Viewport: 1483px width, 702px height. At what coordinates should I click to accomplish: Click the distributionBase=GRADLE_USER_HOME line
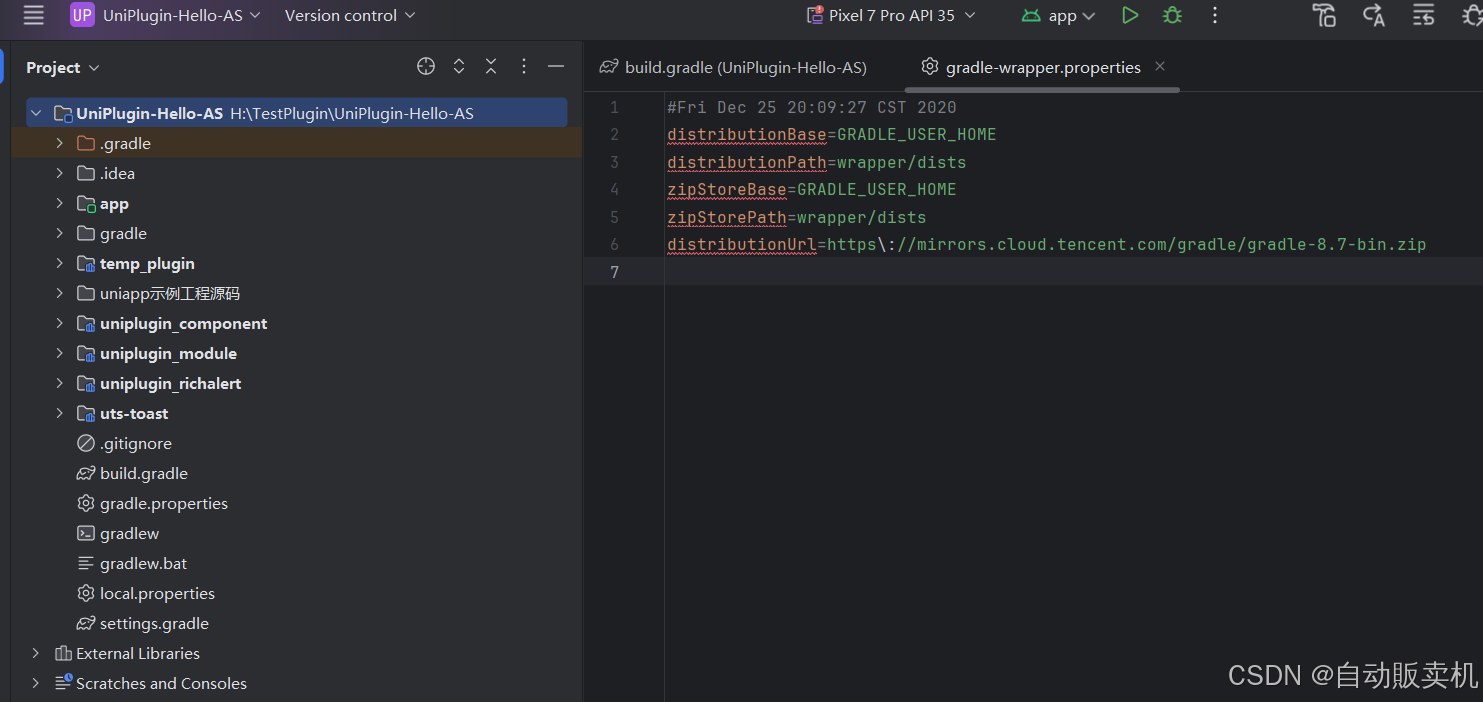coord(832,134)
